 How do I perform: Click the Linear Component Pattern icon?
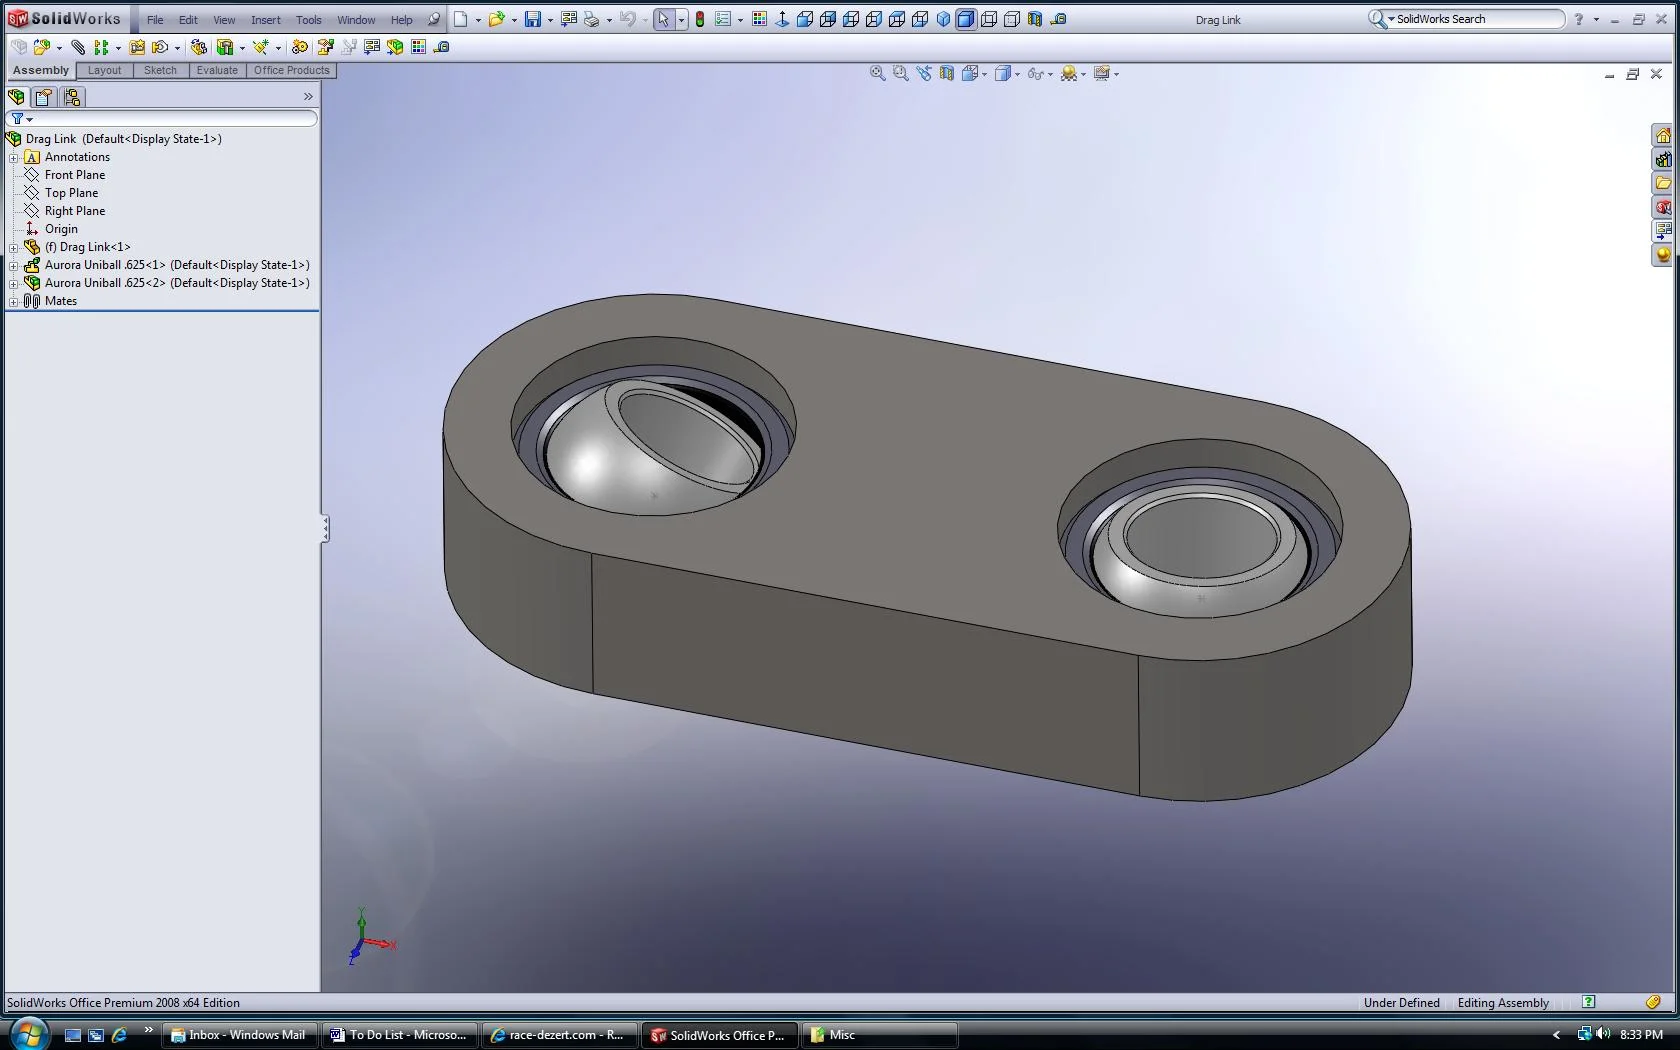101,47
